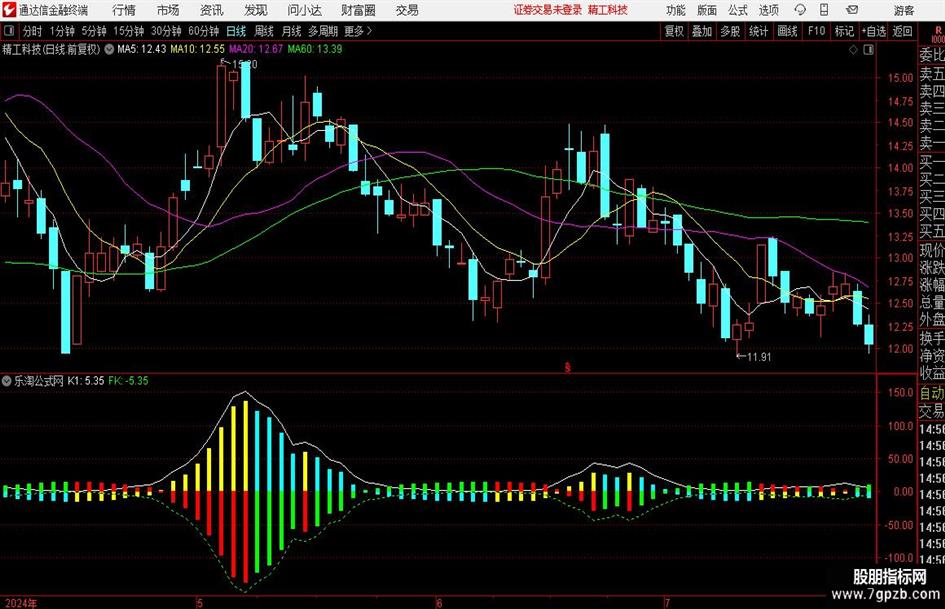Screen dimensions: 945x609
Task: Click the month 7 timeline marker
Action: (x=667, y=603)
